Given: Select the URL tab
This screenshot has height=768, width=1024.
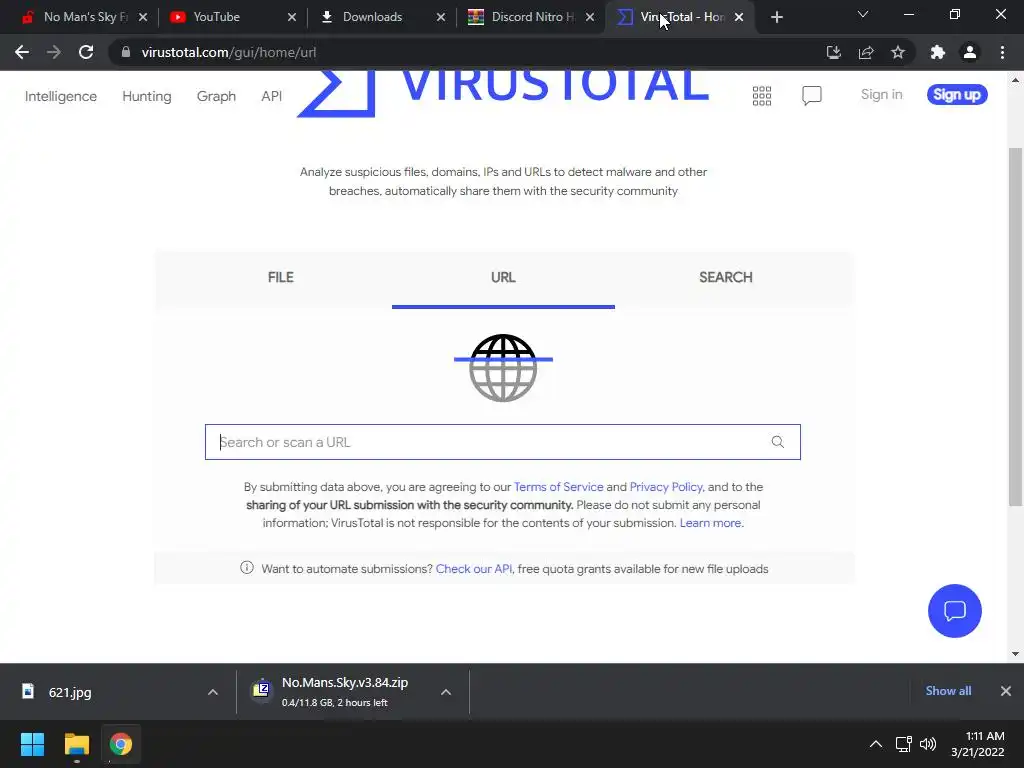Looking at the screenshot, I should pyautogui.click(x=503, y=278).
